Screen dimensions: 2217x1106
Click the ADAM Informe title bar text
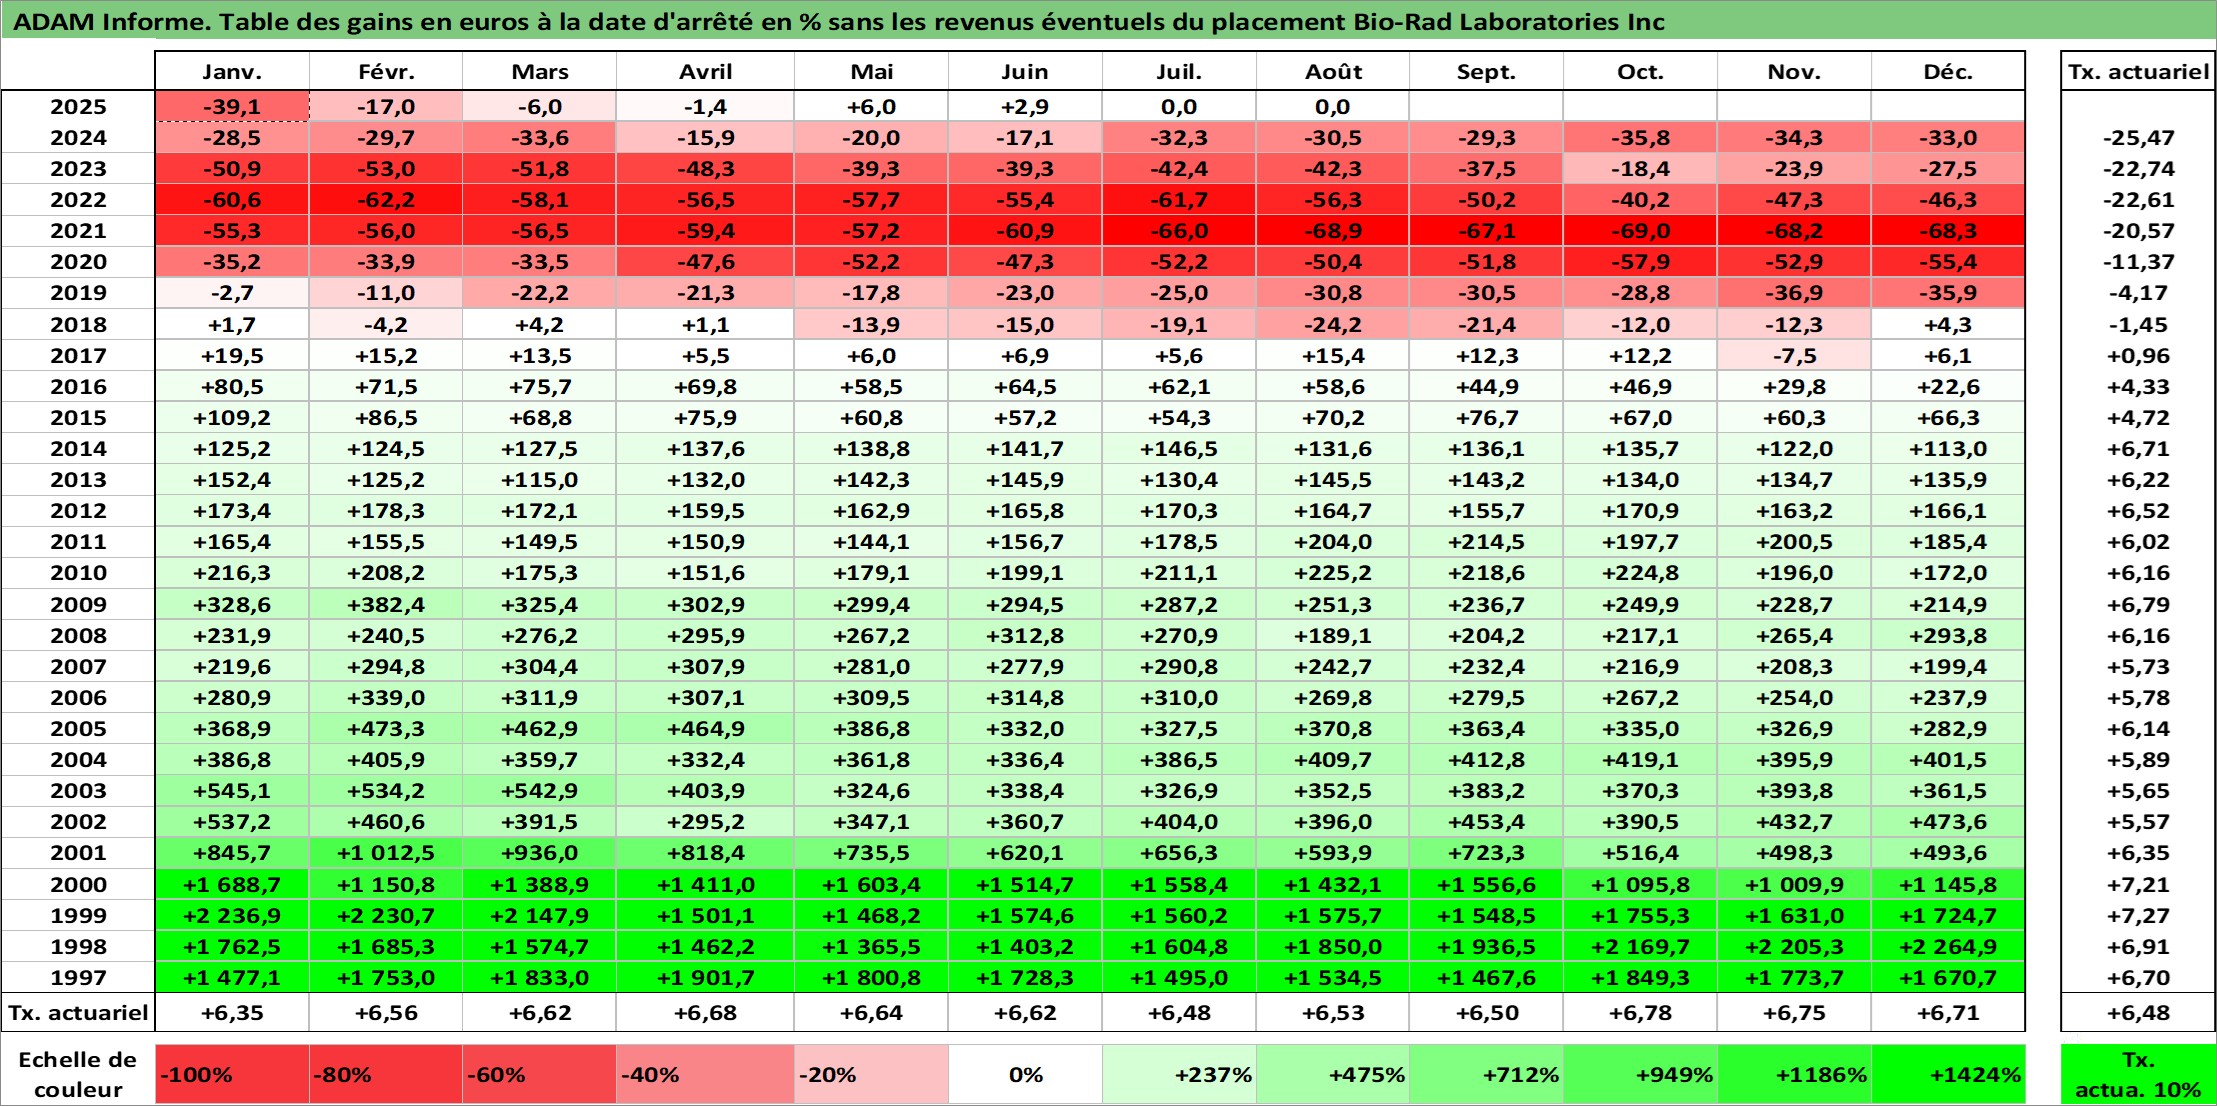(838, 22)
